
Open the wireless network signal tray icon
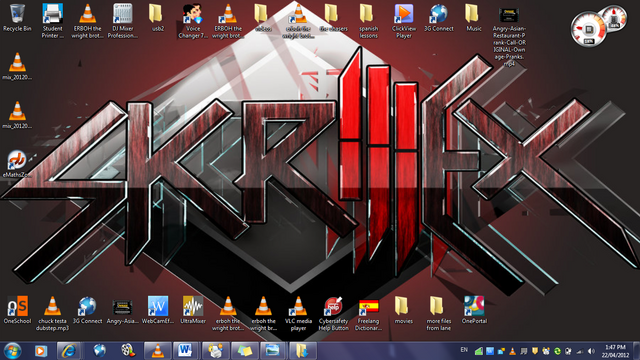[x=580, y=351]
